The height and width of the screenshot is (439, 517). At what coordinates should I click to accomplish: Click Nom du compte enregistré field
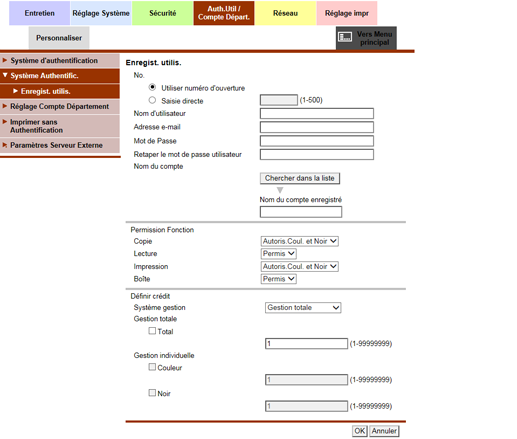pyautogui.click(x=301, y=212)
